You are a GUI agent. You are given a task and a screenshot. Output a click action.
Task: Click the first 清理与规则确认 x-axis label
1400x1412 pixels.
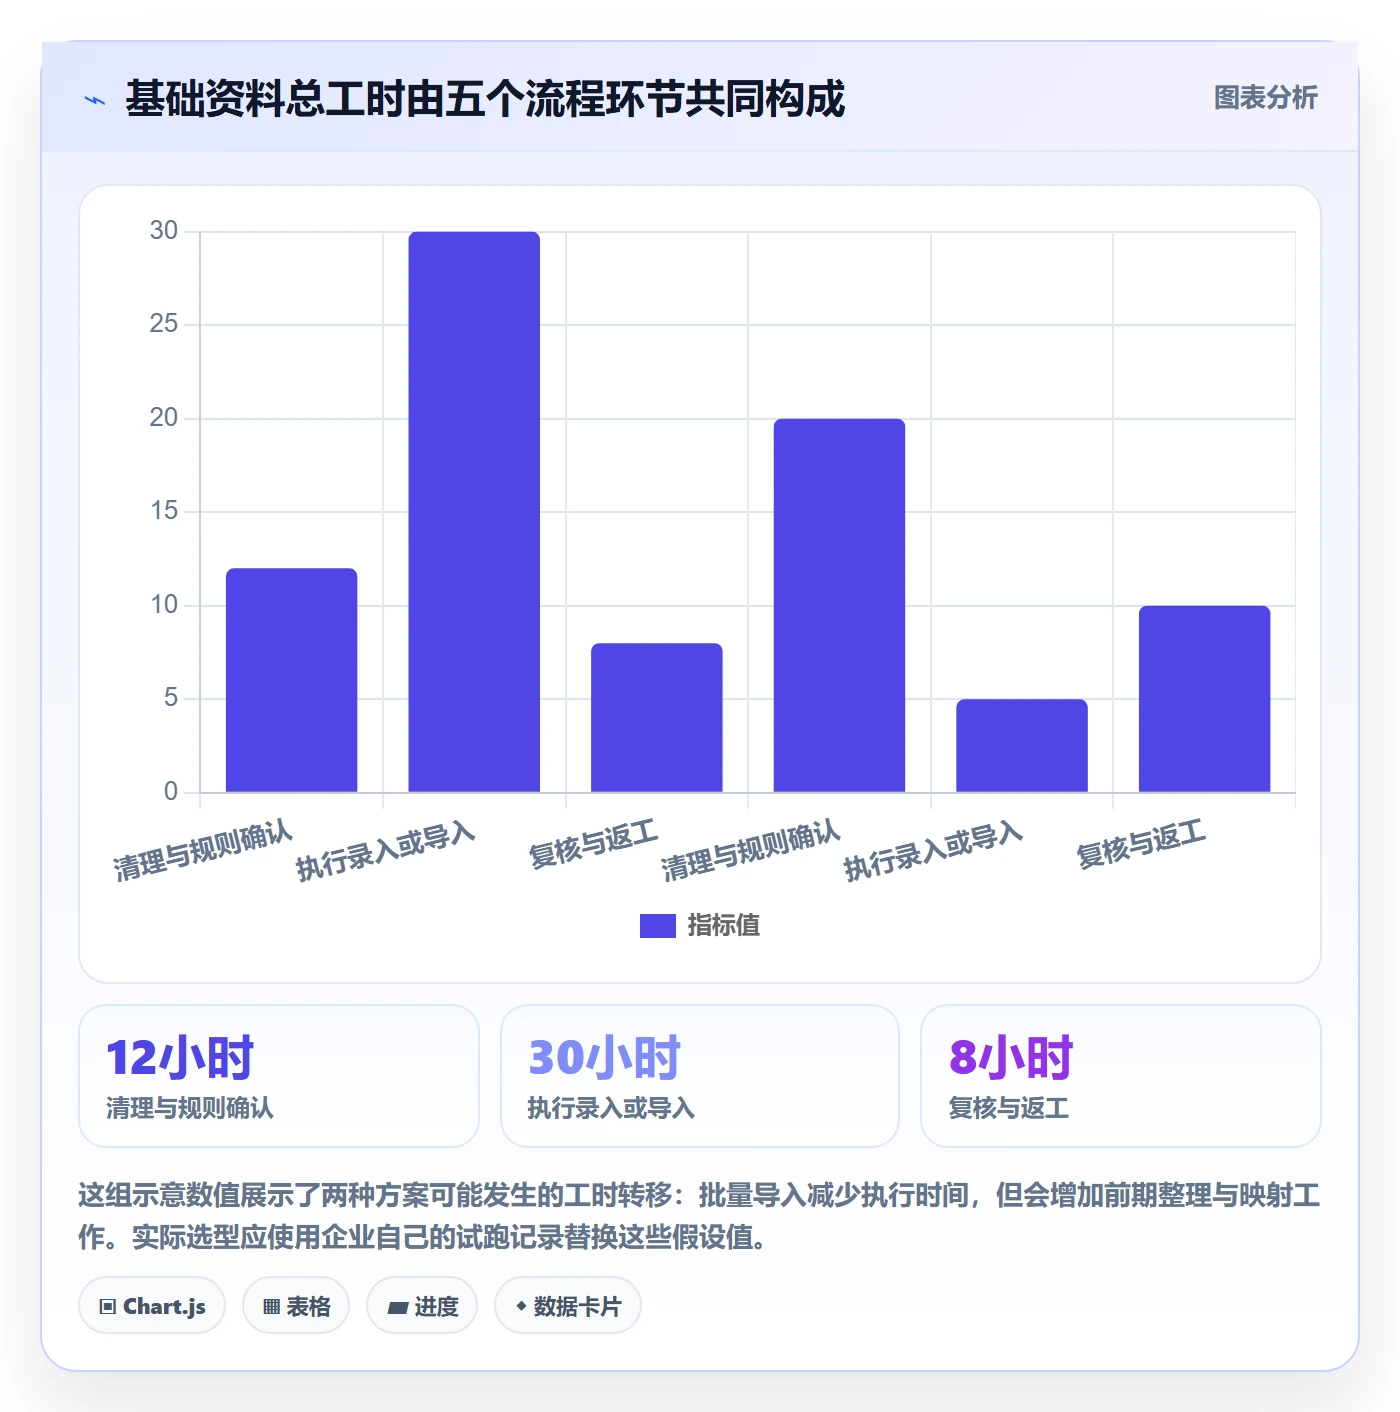203,850
